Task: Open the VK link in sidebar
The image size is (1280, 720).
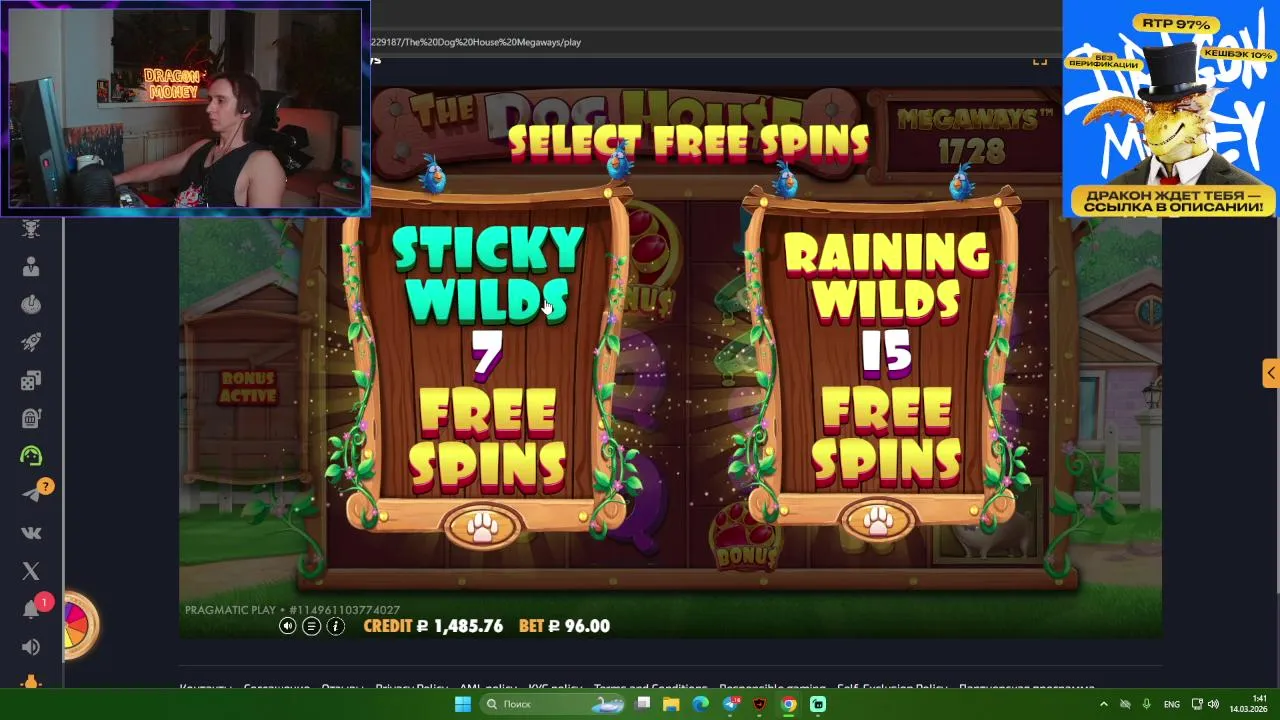Action: 31,533
